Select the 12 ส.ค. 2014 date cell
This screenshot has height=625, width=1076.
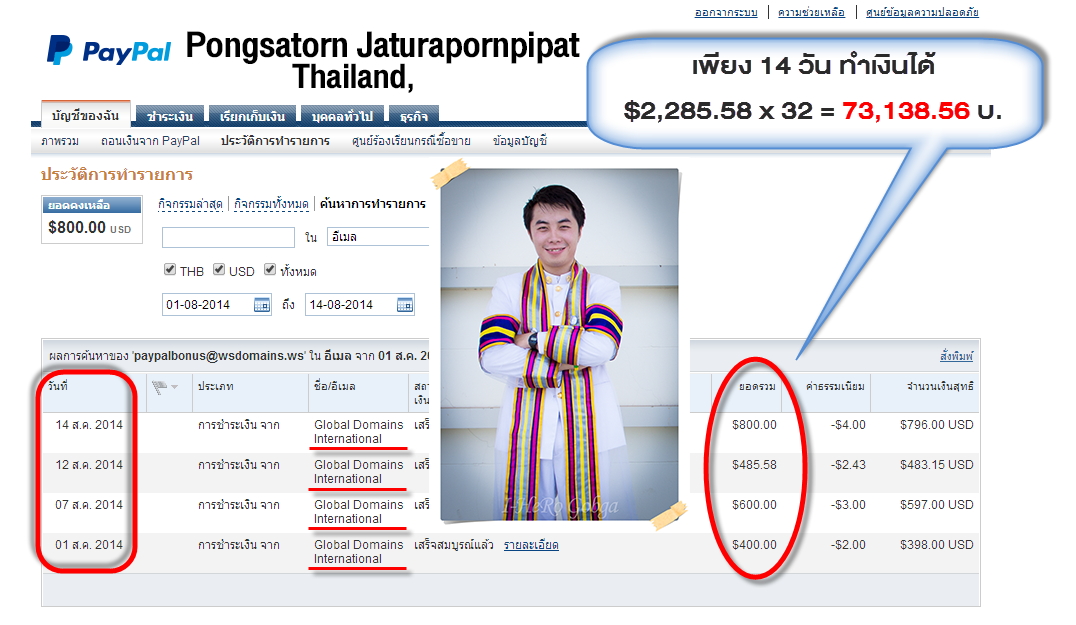pyautogui.click(x=89, y=465)
